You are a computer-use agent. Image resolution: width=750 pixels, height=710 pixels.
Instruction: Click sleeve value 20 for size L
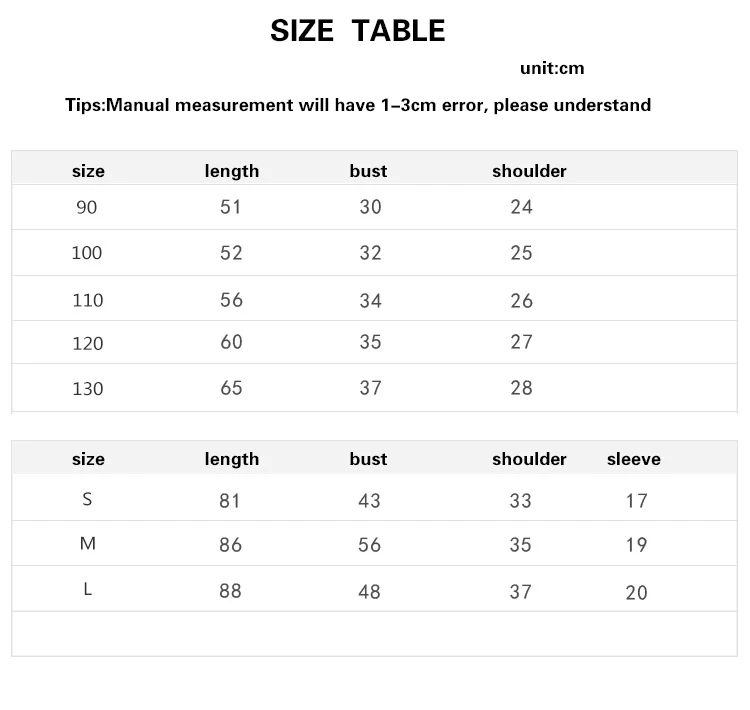coord(637,593)
